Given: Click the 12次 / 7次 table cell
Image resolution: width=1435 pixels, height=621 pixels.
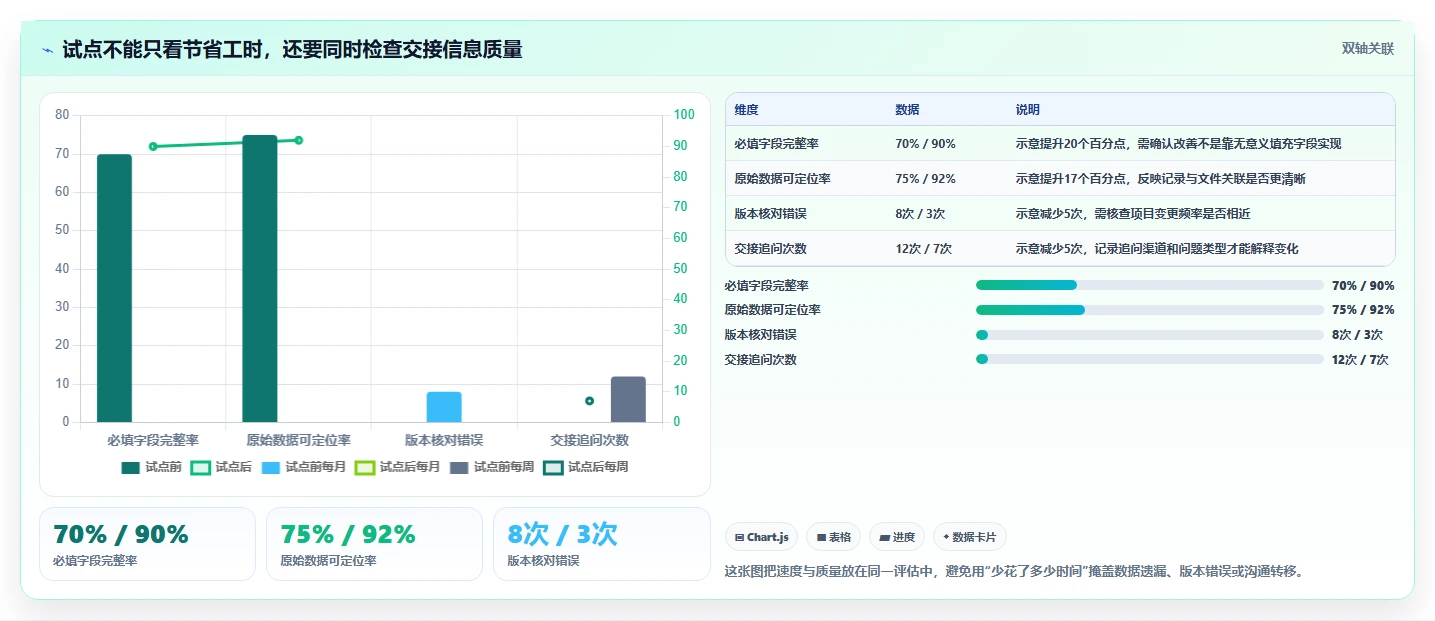Looking at the screenshot, I should point(923,249).
